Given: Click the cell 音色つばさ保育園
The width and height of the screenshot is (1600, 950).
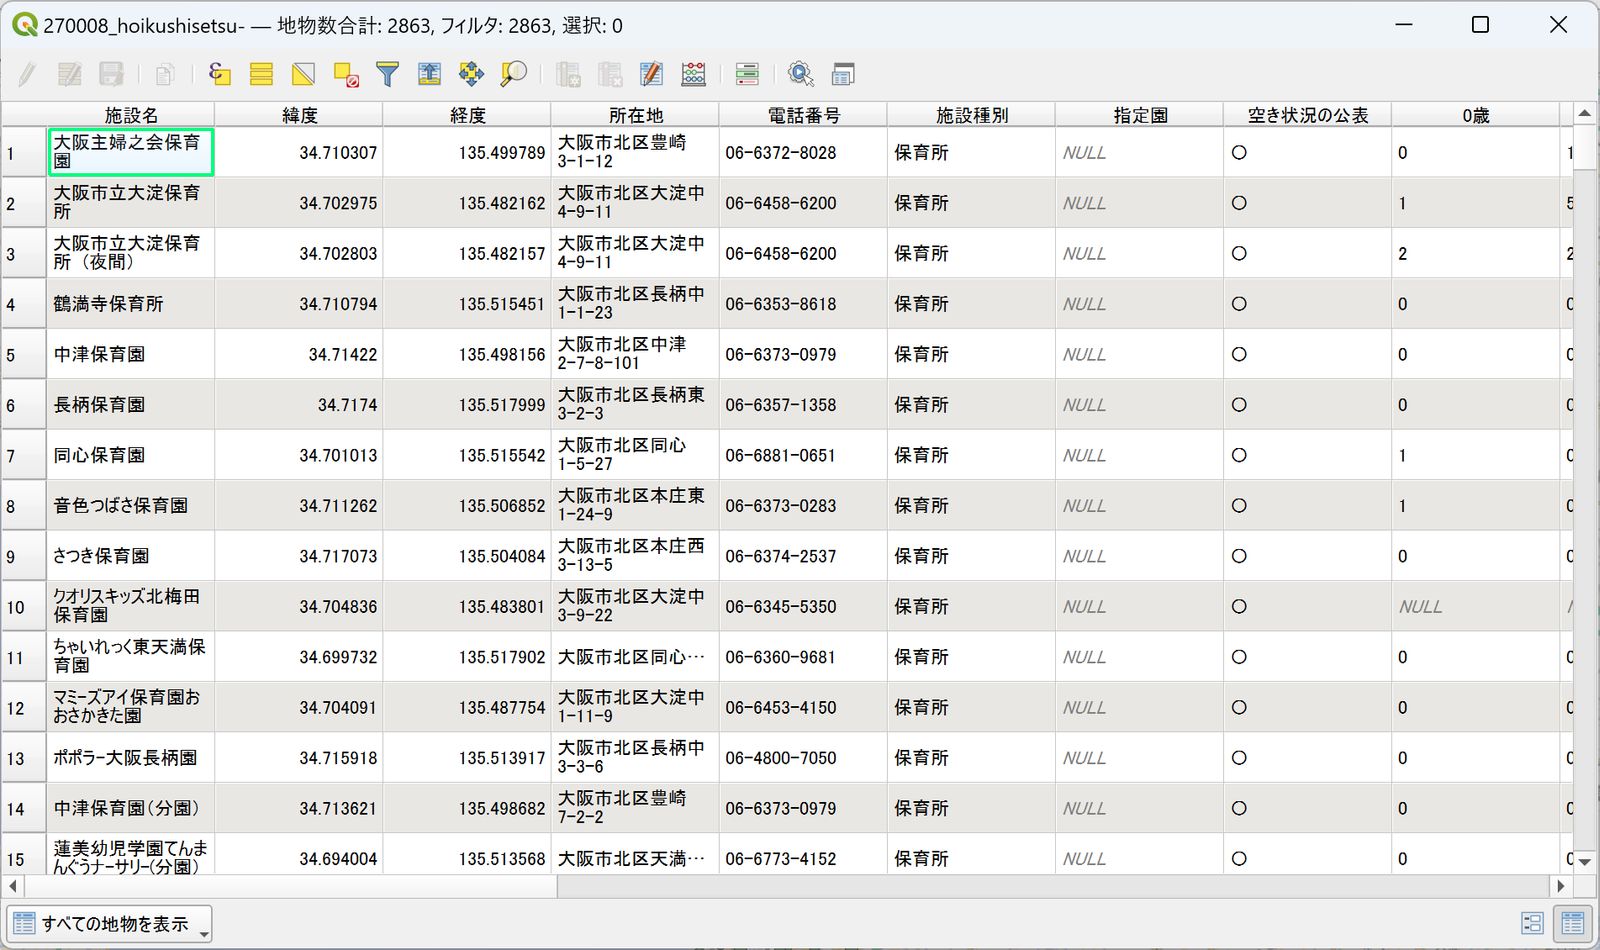Looking at the screenshot, I should (x=131, y=506).
